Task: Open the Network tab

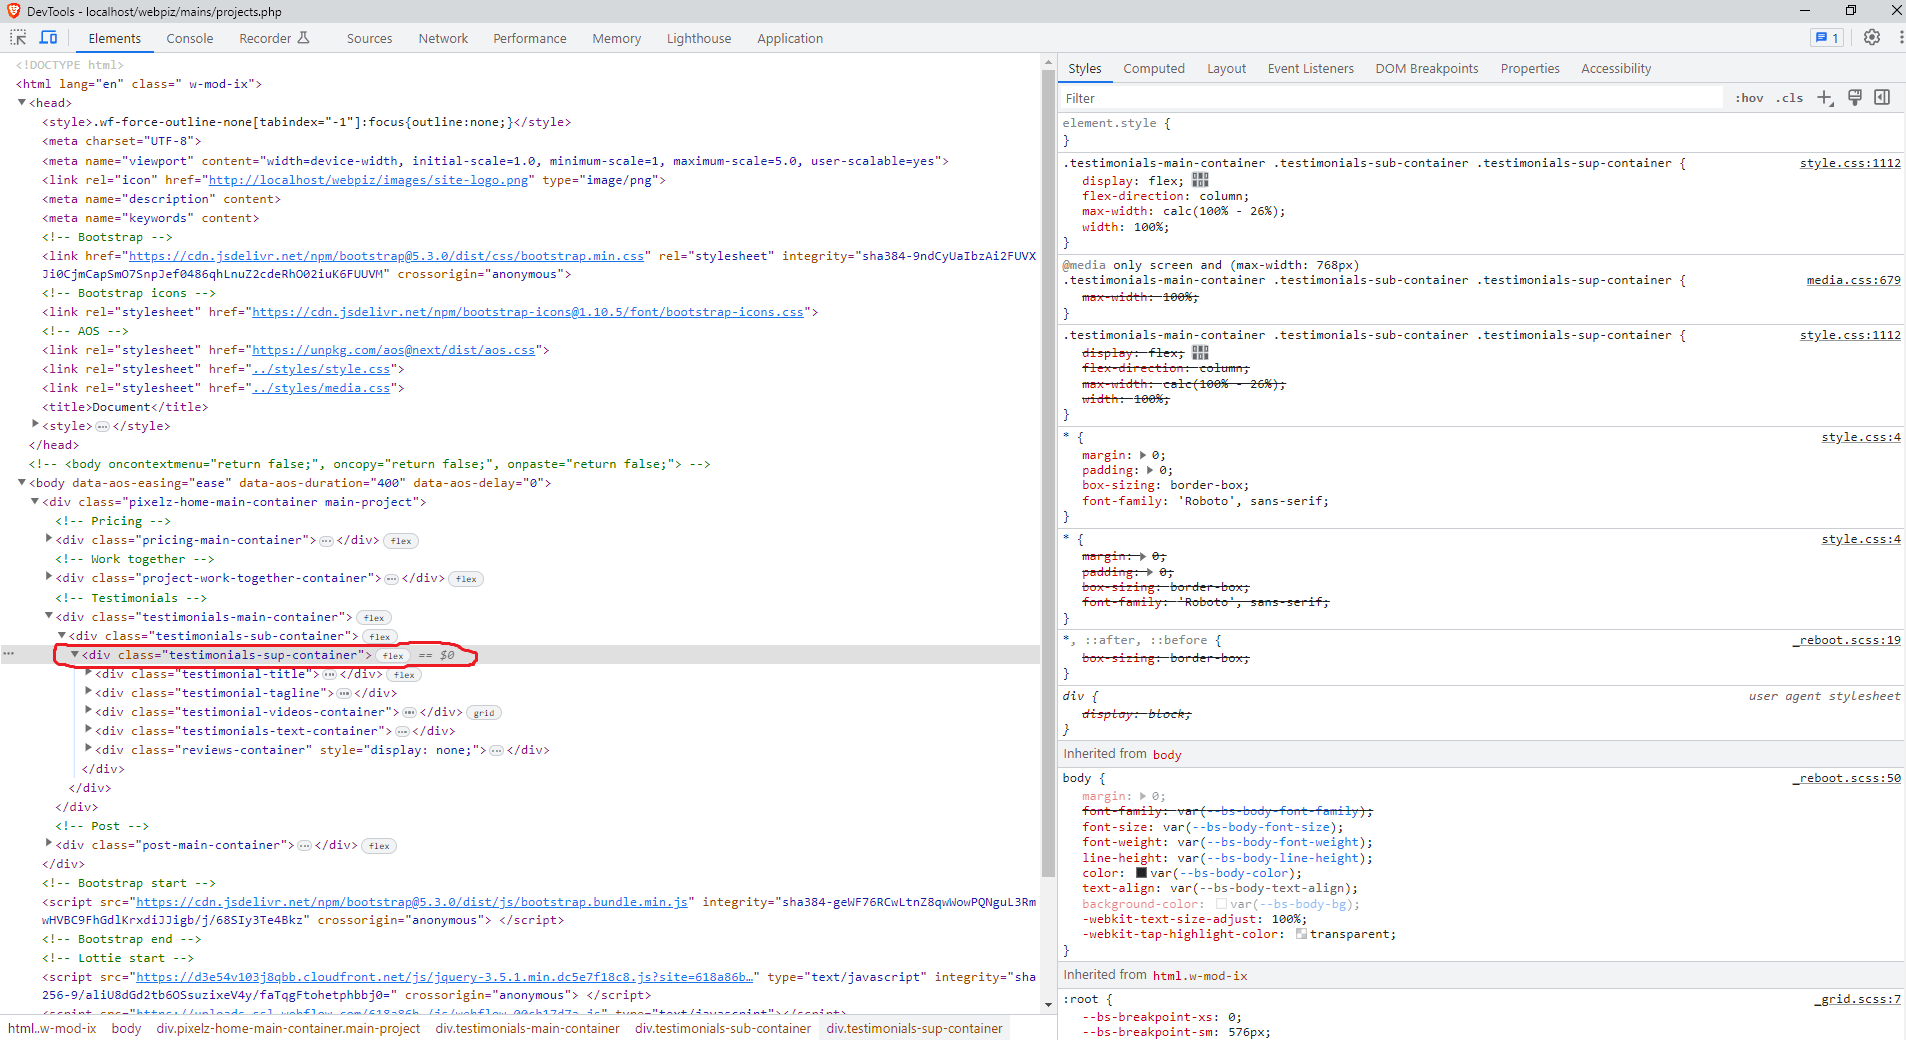Action: coord(443,38)
